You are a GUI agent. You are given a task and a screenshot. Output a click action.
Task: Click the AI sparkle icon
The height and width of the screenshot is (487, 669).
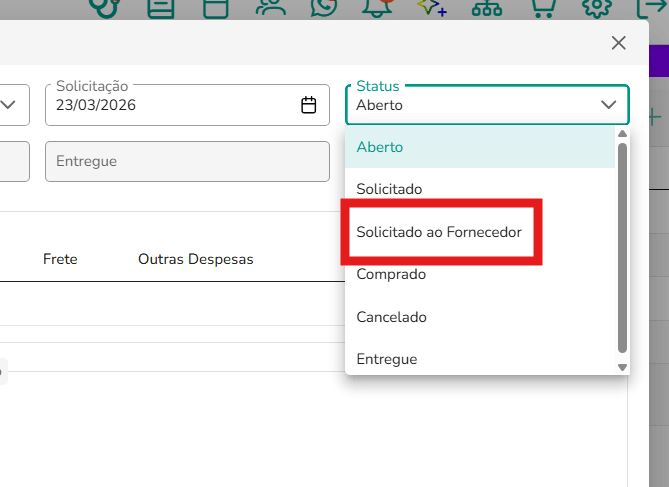pyautogui.click(x=432, y=8)
